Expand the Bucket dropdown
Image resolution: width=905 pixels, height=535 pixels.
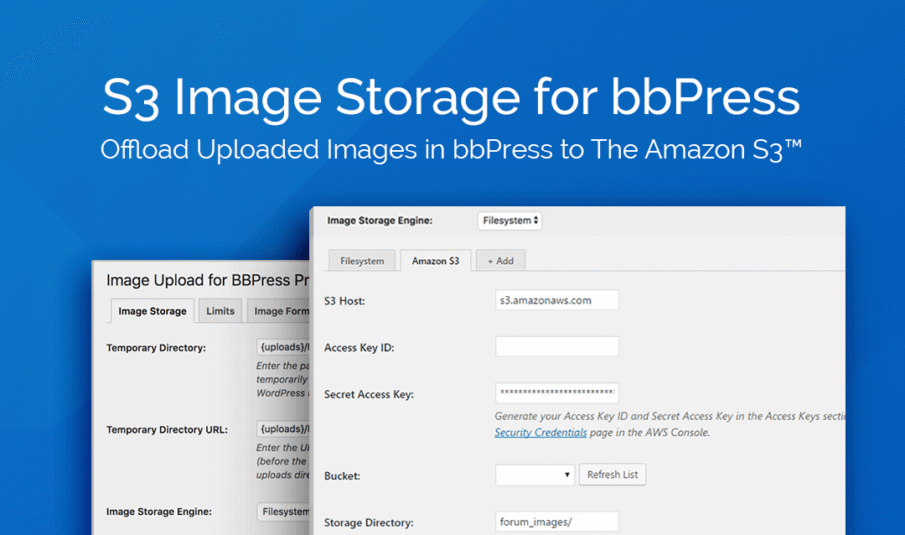click(534, 475)
